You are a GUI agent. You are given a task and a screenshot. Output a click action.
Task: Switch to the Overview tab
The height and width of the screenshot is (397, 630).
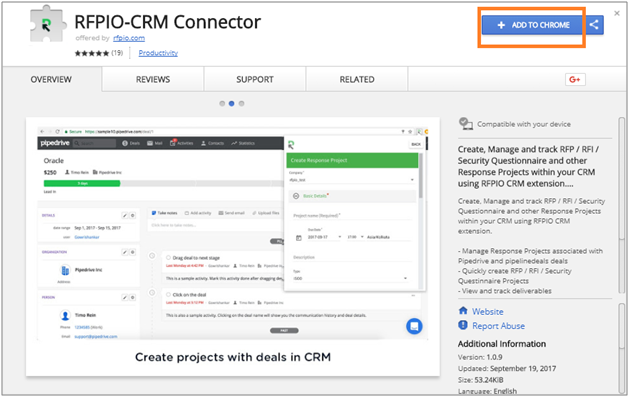click(51, 80)
